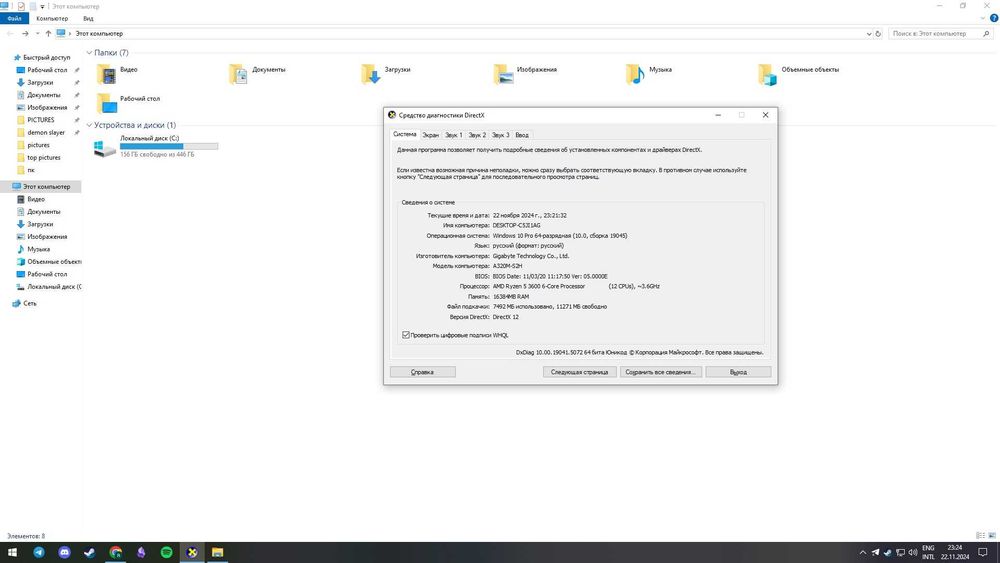Collapse the Устройства и диски (1) group

pyautogui.click(x=89, y=125)
